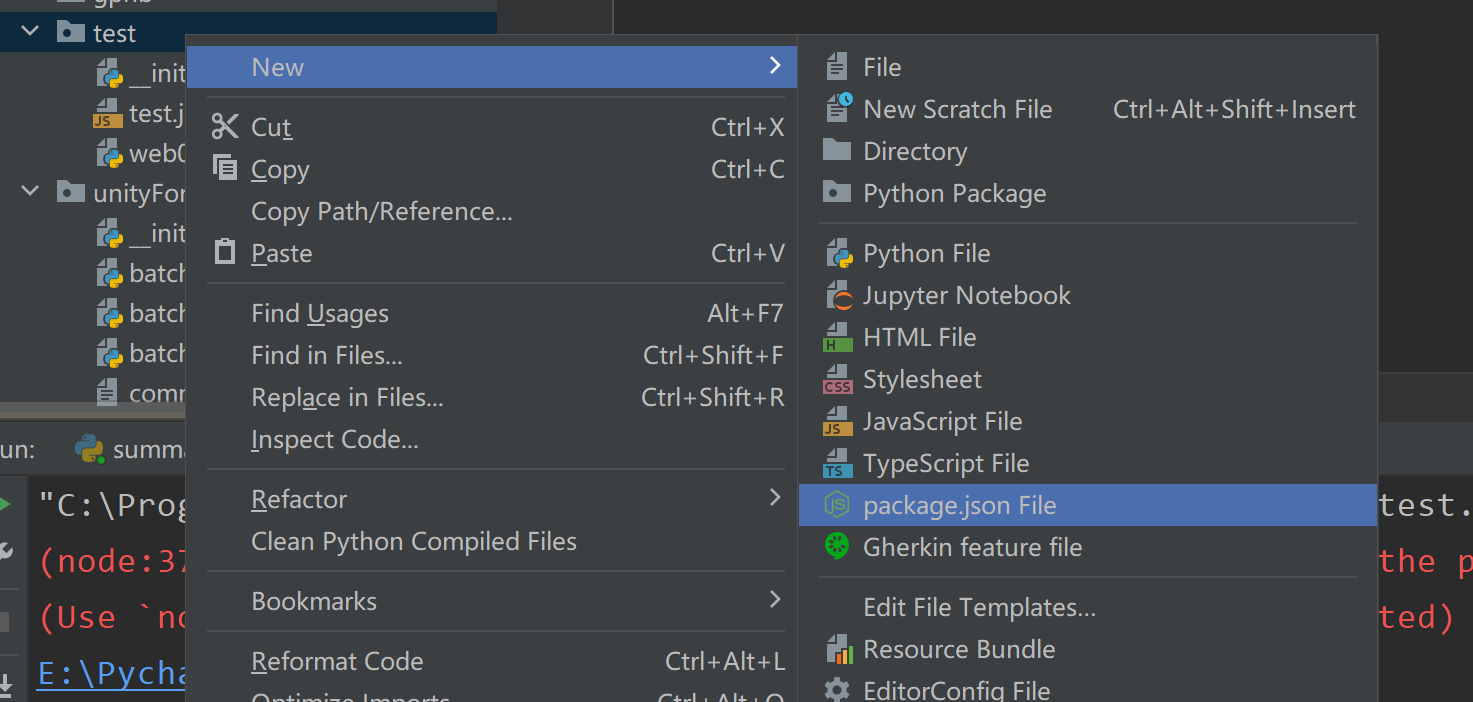Screen dimensions: 1473x702
Task: Select Find in Files menu entry
Action: coord(326,356)
